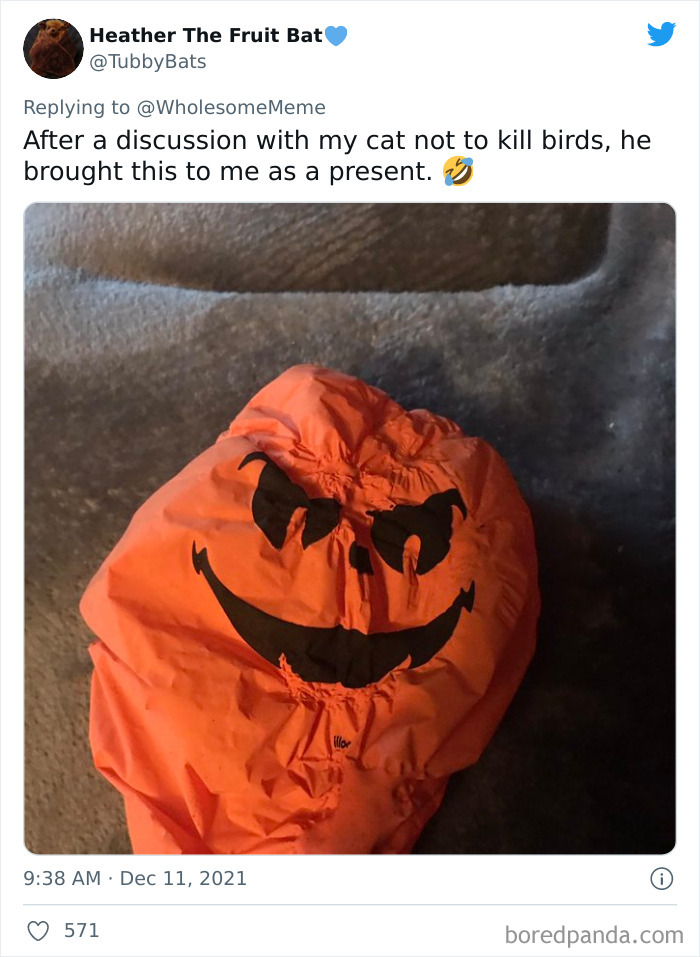This screenshot has height=957, width=700.
Task: Like the tweet with the heart icon
Action: (x=38, y=931)
